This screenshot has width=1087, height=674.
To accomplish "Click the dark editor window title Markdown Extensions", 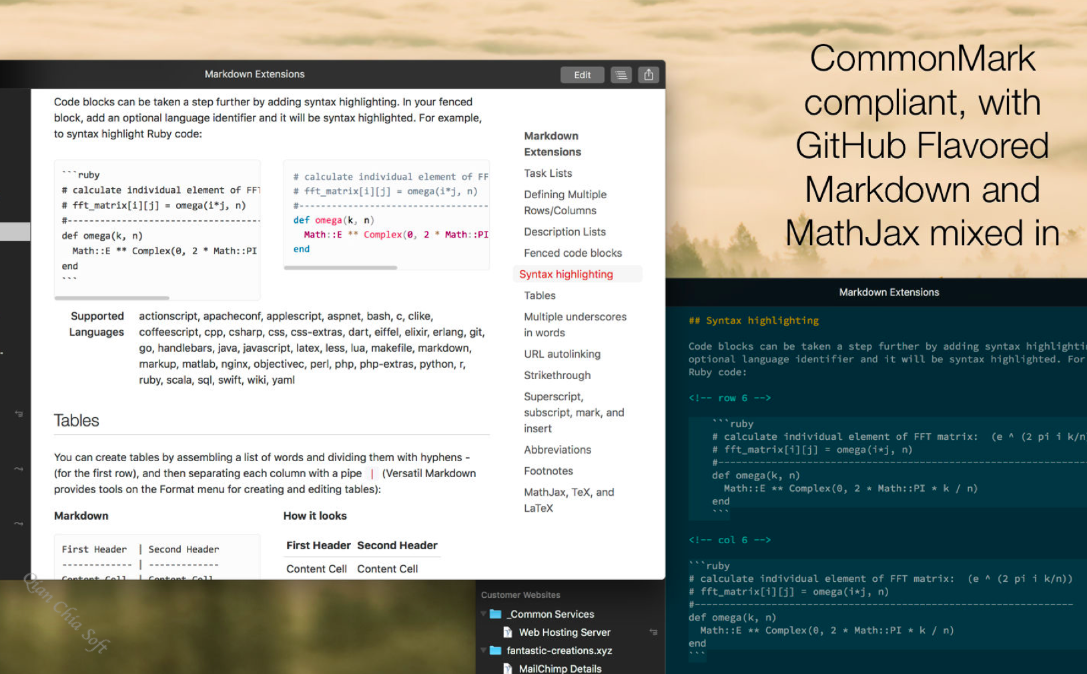I will pos(889,292).
